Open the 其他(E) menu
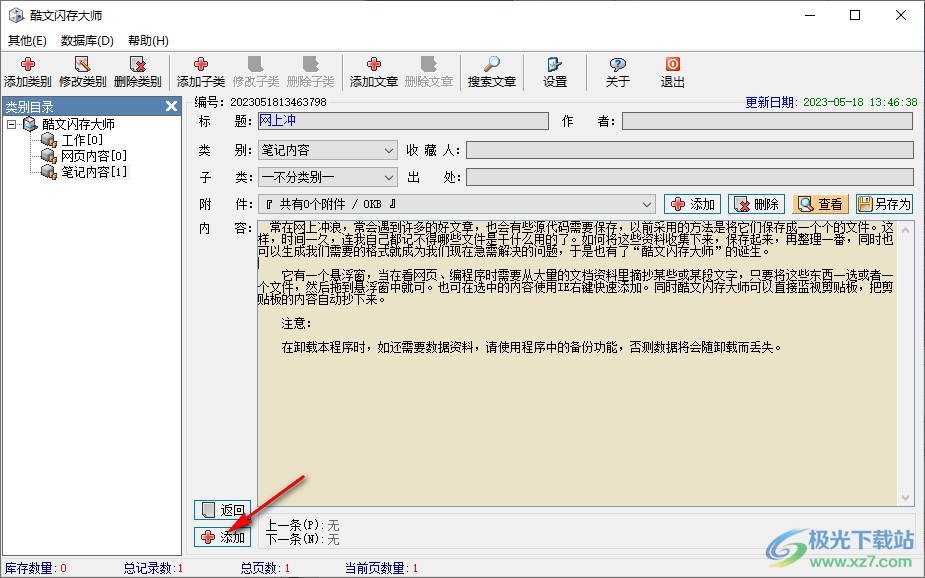This screenshot has height=578, width=925. [27, 41]
